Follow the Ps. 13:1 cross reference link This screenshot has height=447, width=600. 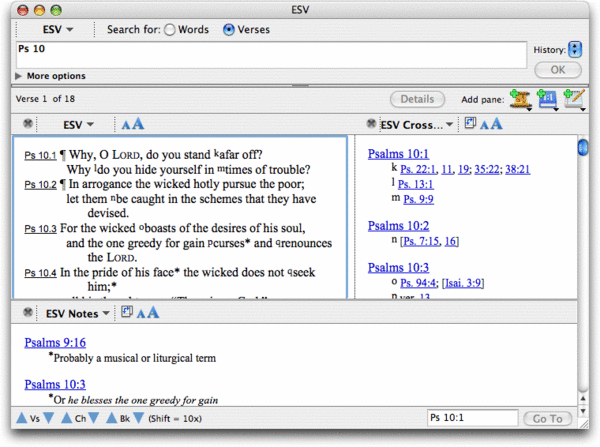pyautogui.click(x=416, y=184)
